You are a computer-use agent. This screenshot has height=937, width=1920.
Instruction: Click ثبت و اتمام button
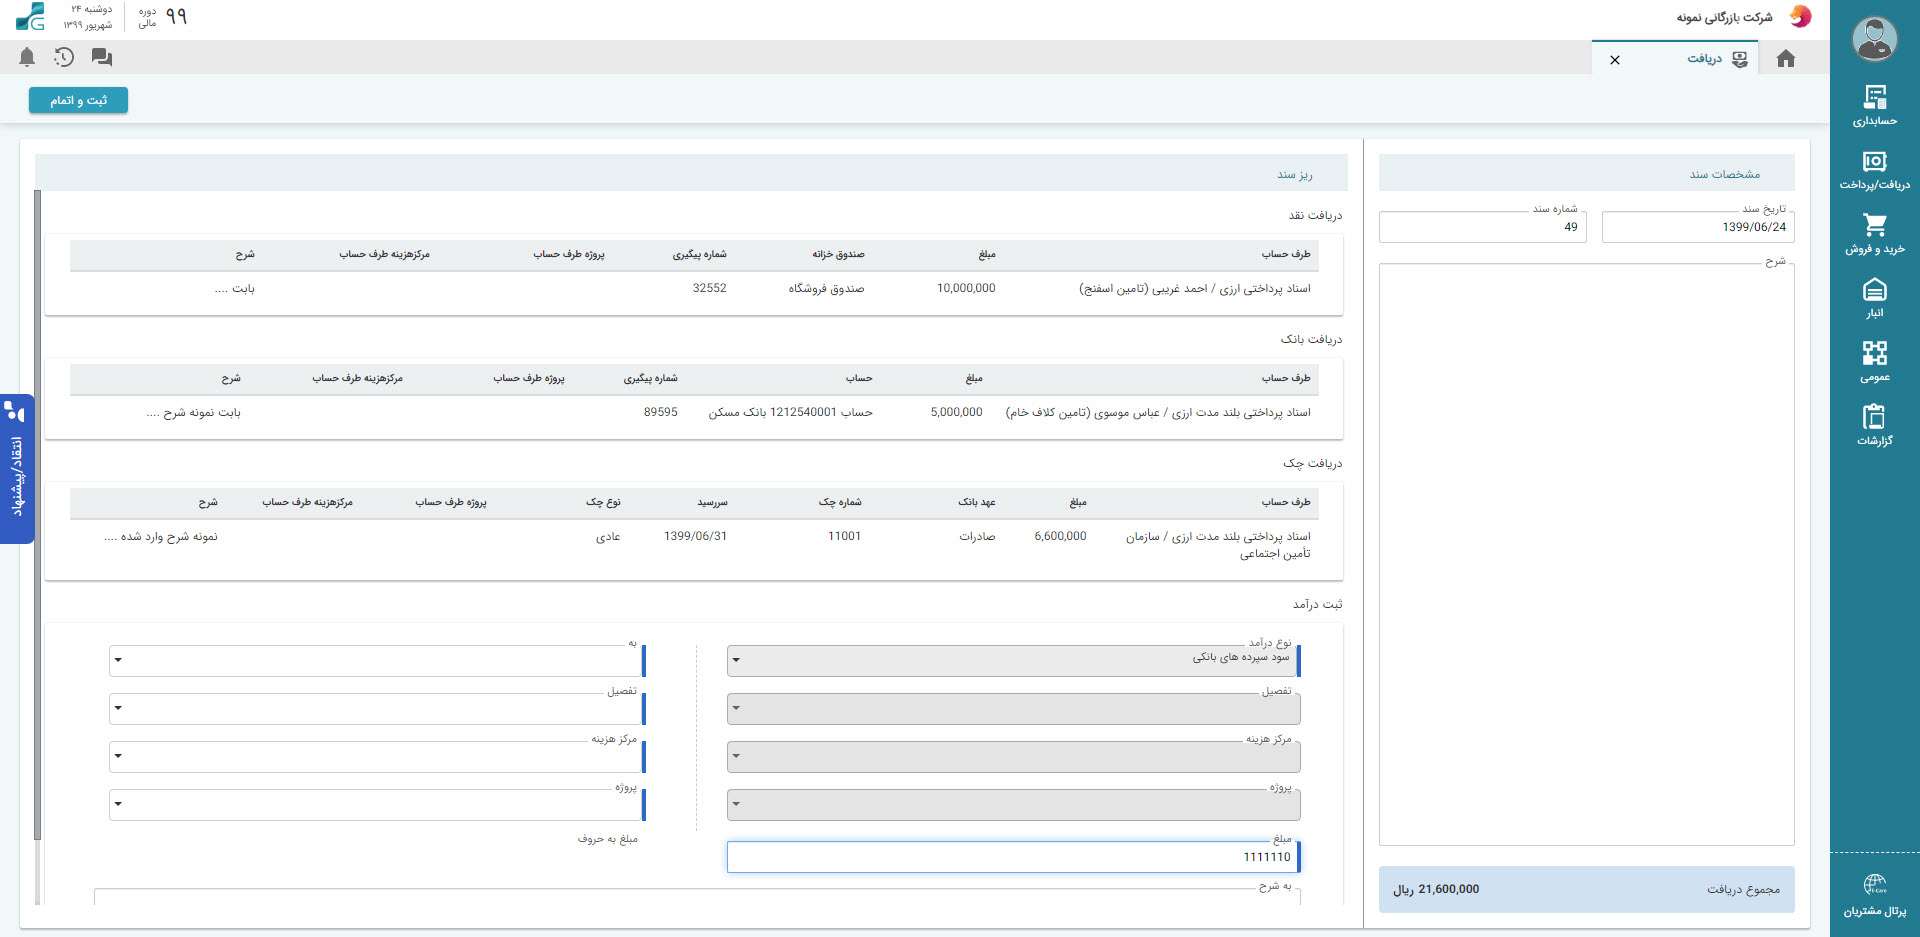pos(78,100)
